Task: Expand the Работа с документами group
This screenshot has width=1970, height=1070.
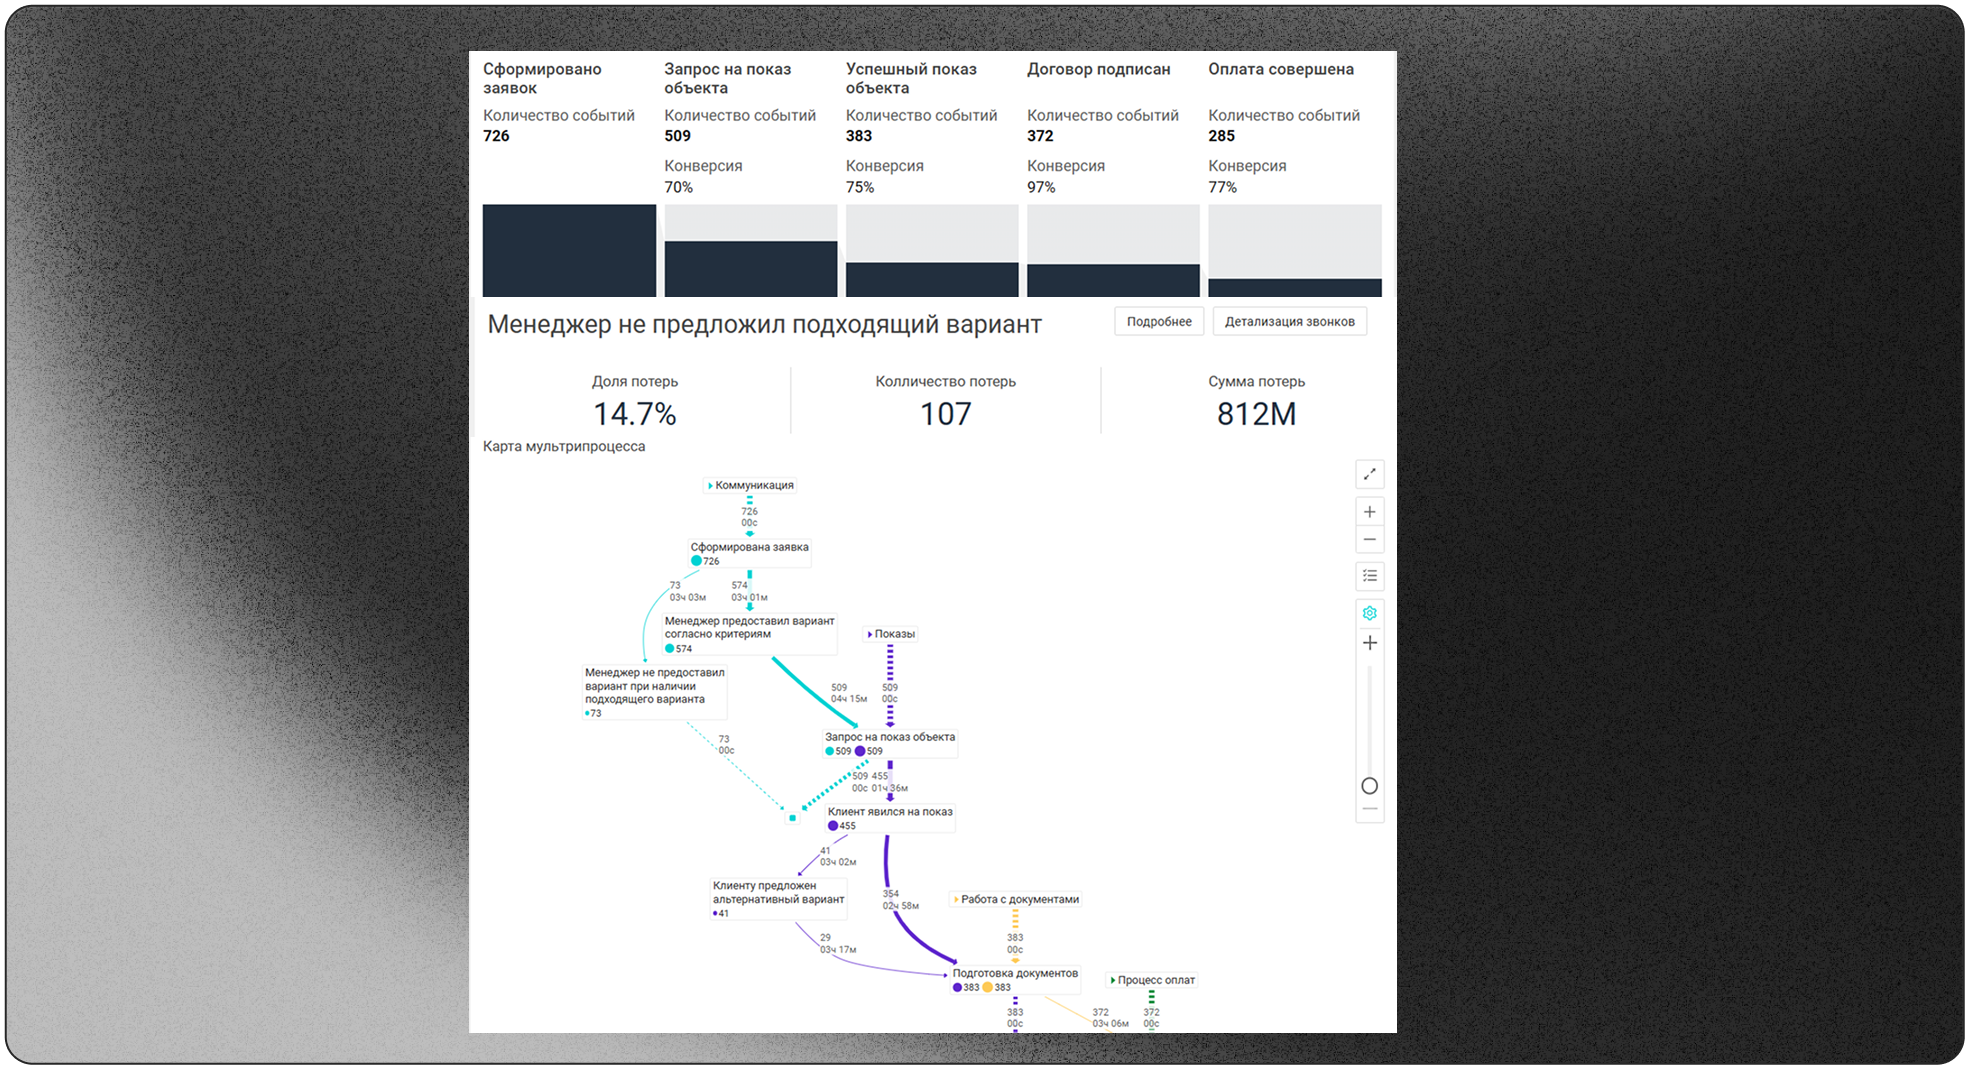Action: pos(956,900)
